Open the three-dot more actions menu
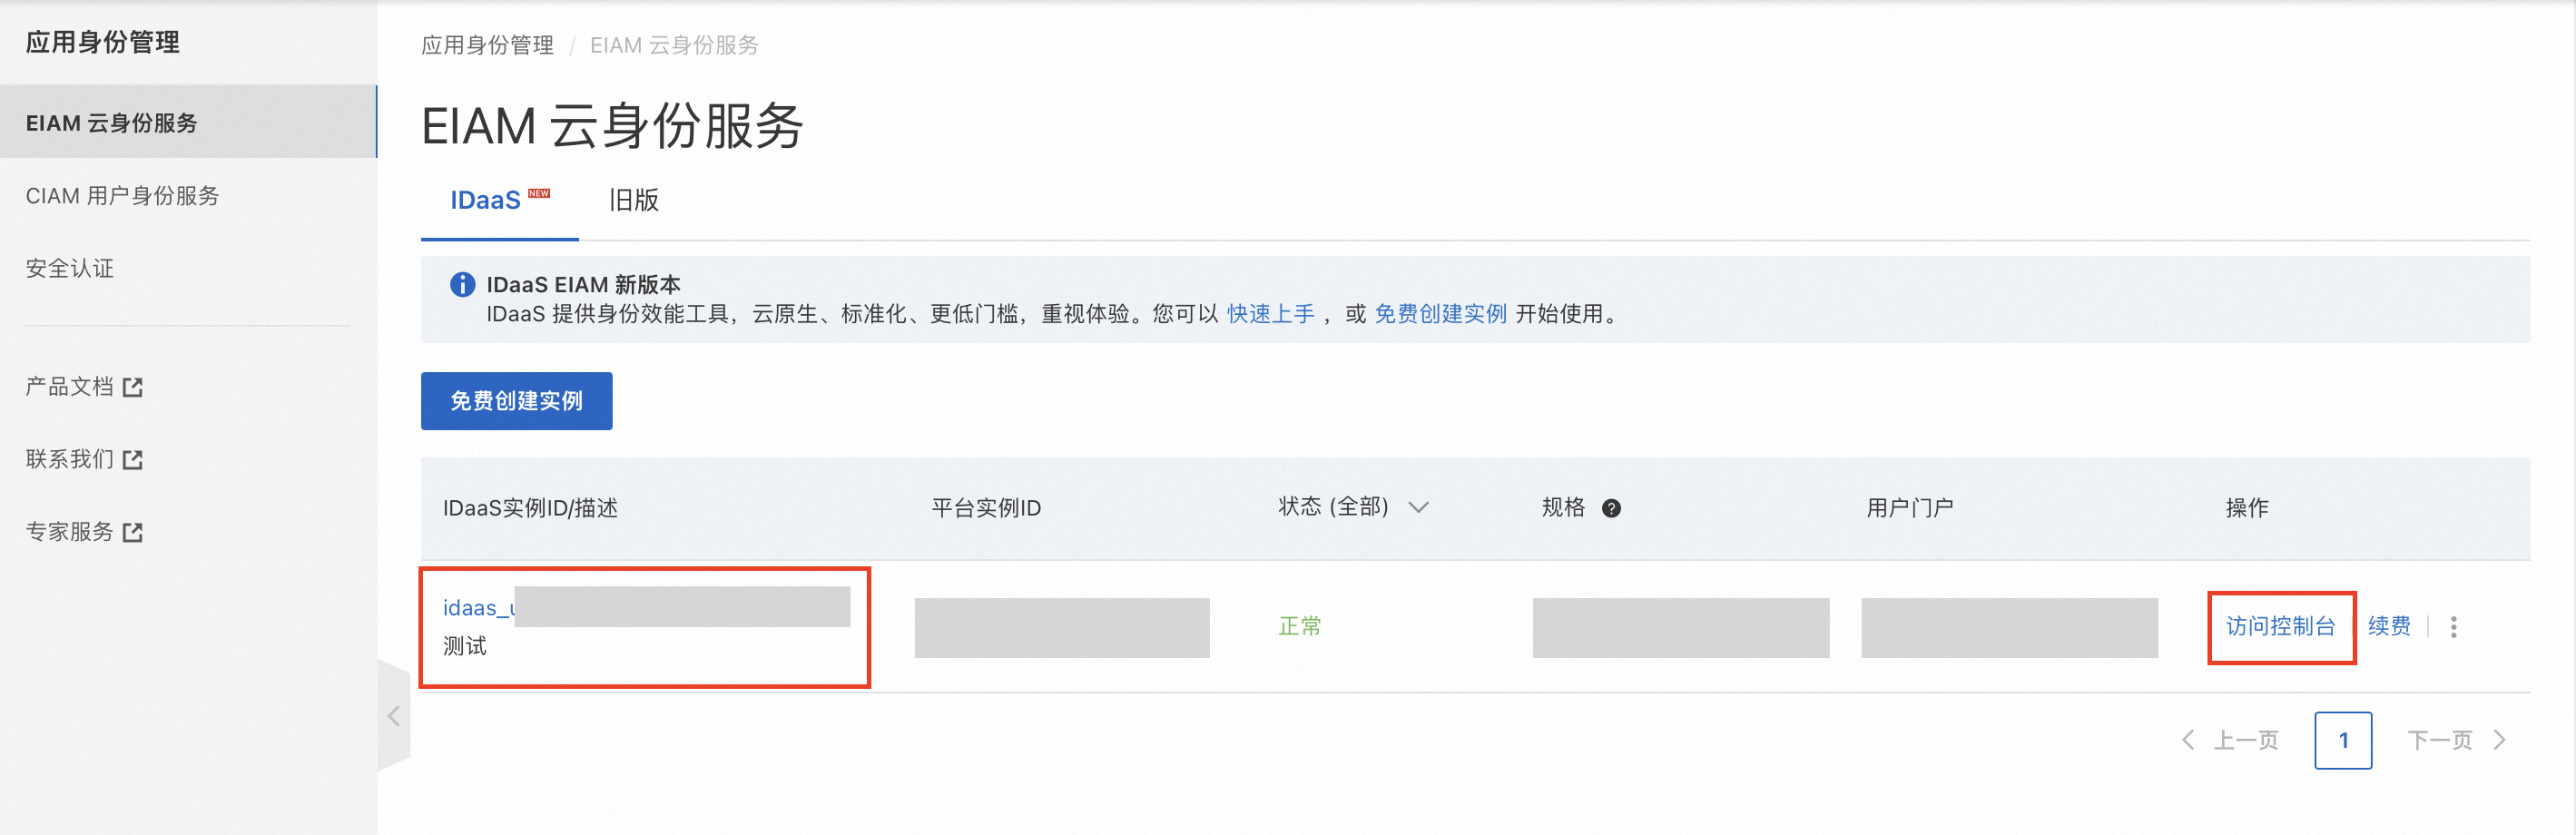Image resolution: width=2576 pixels, height=835 pixels. pos(2453,626)
